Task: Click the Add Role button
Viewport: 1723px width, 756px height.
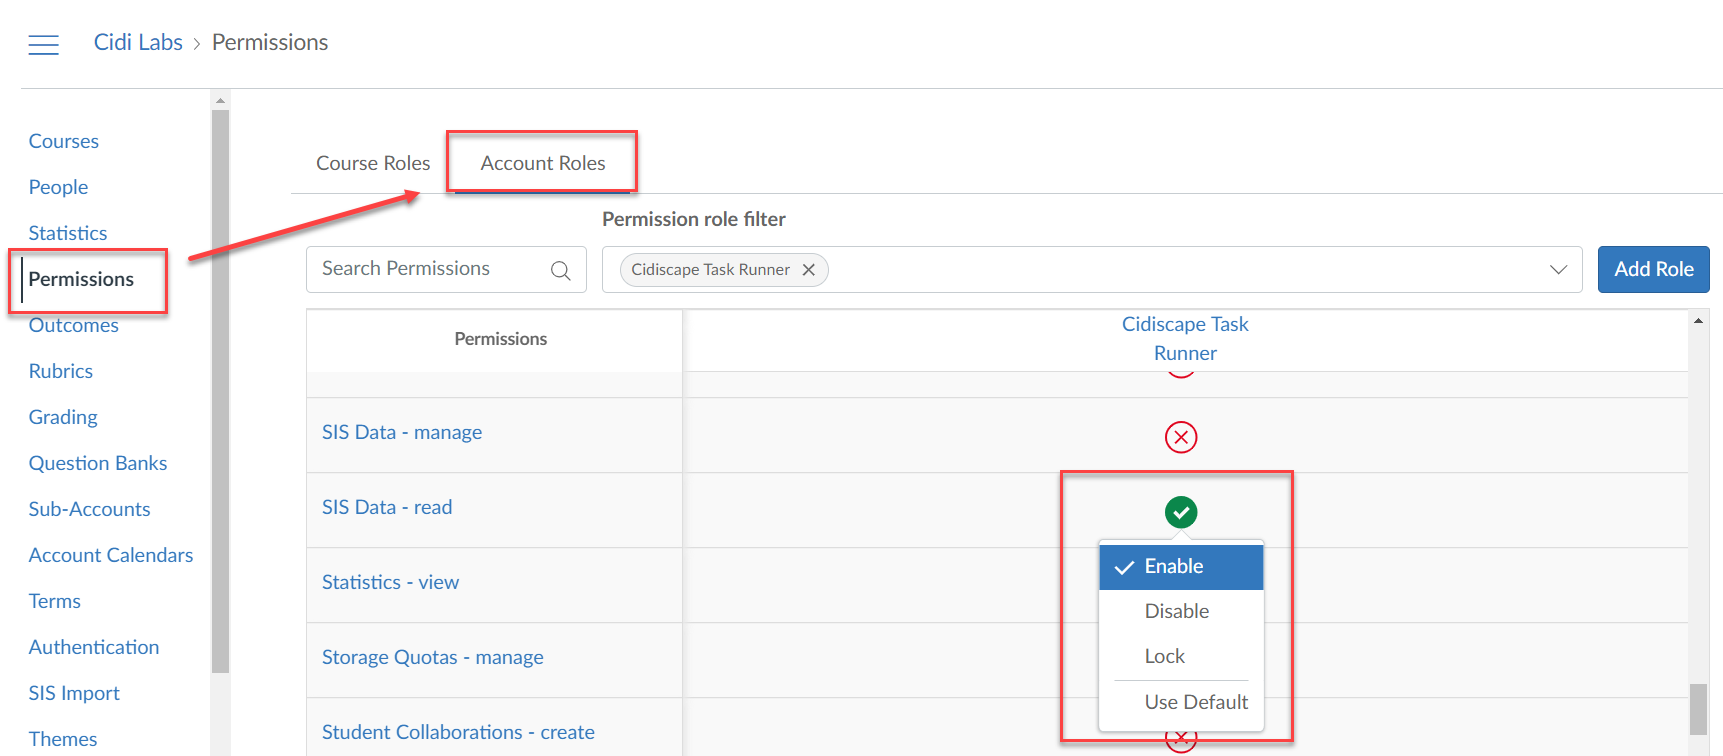Action: point(1652,270)
